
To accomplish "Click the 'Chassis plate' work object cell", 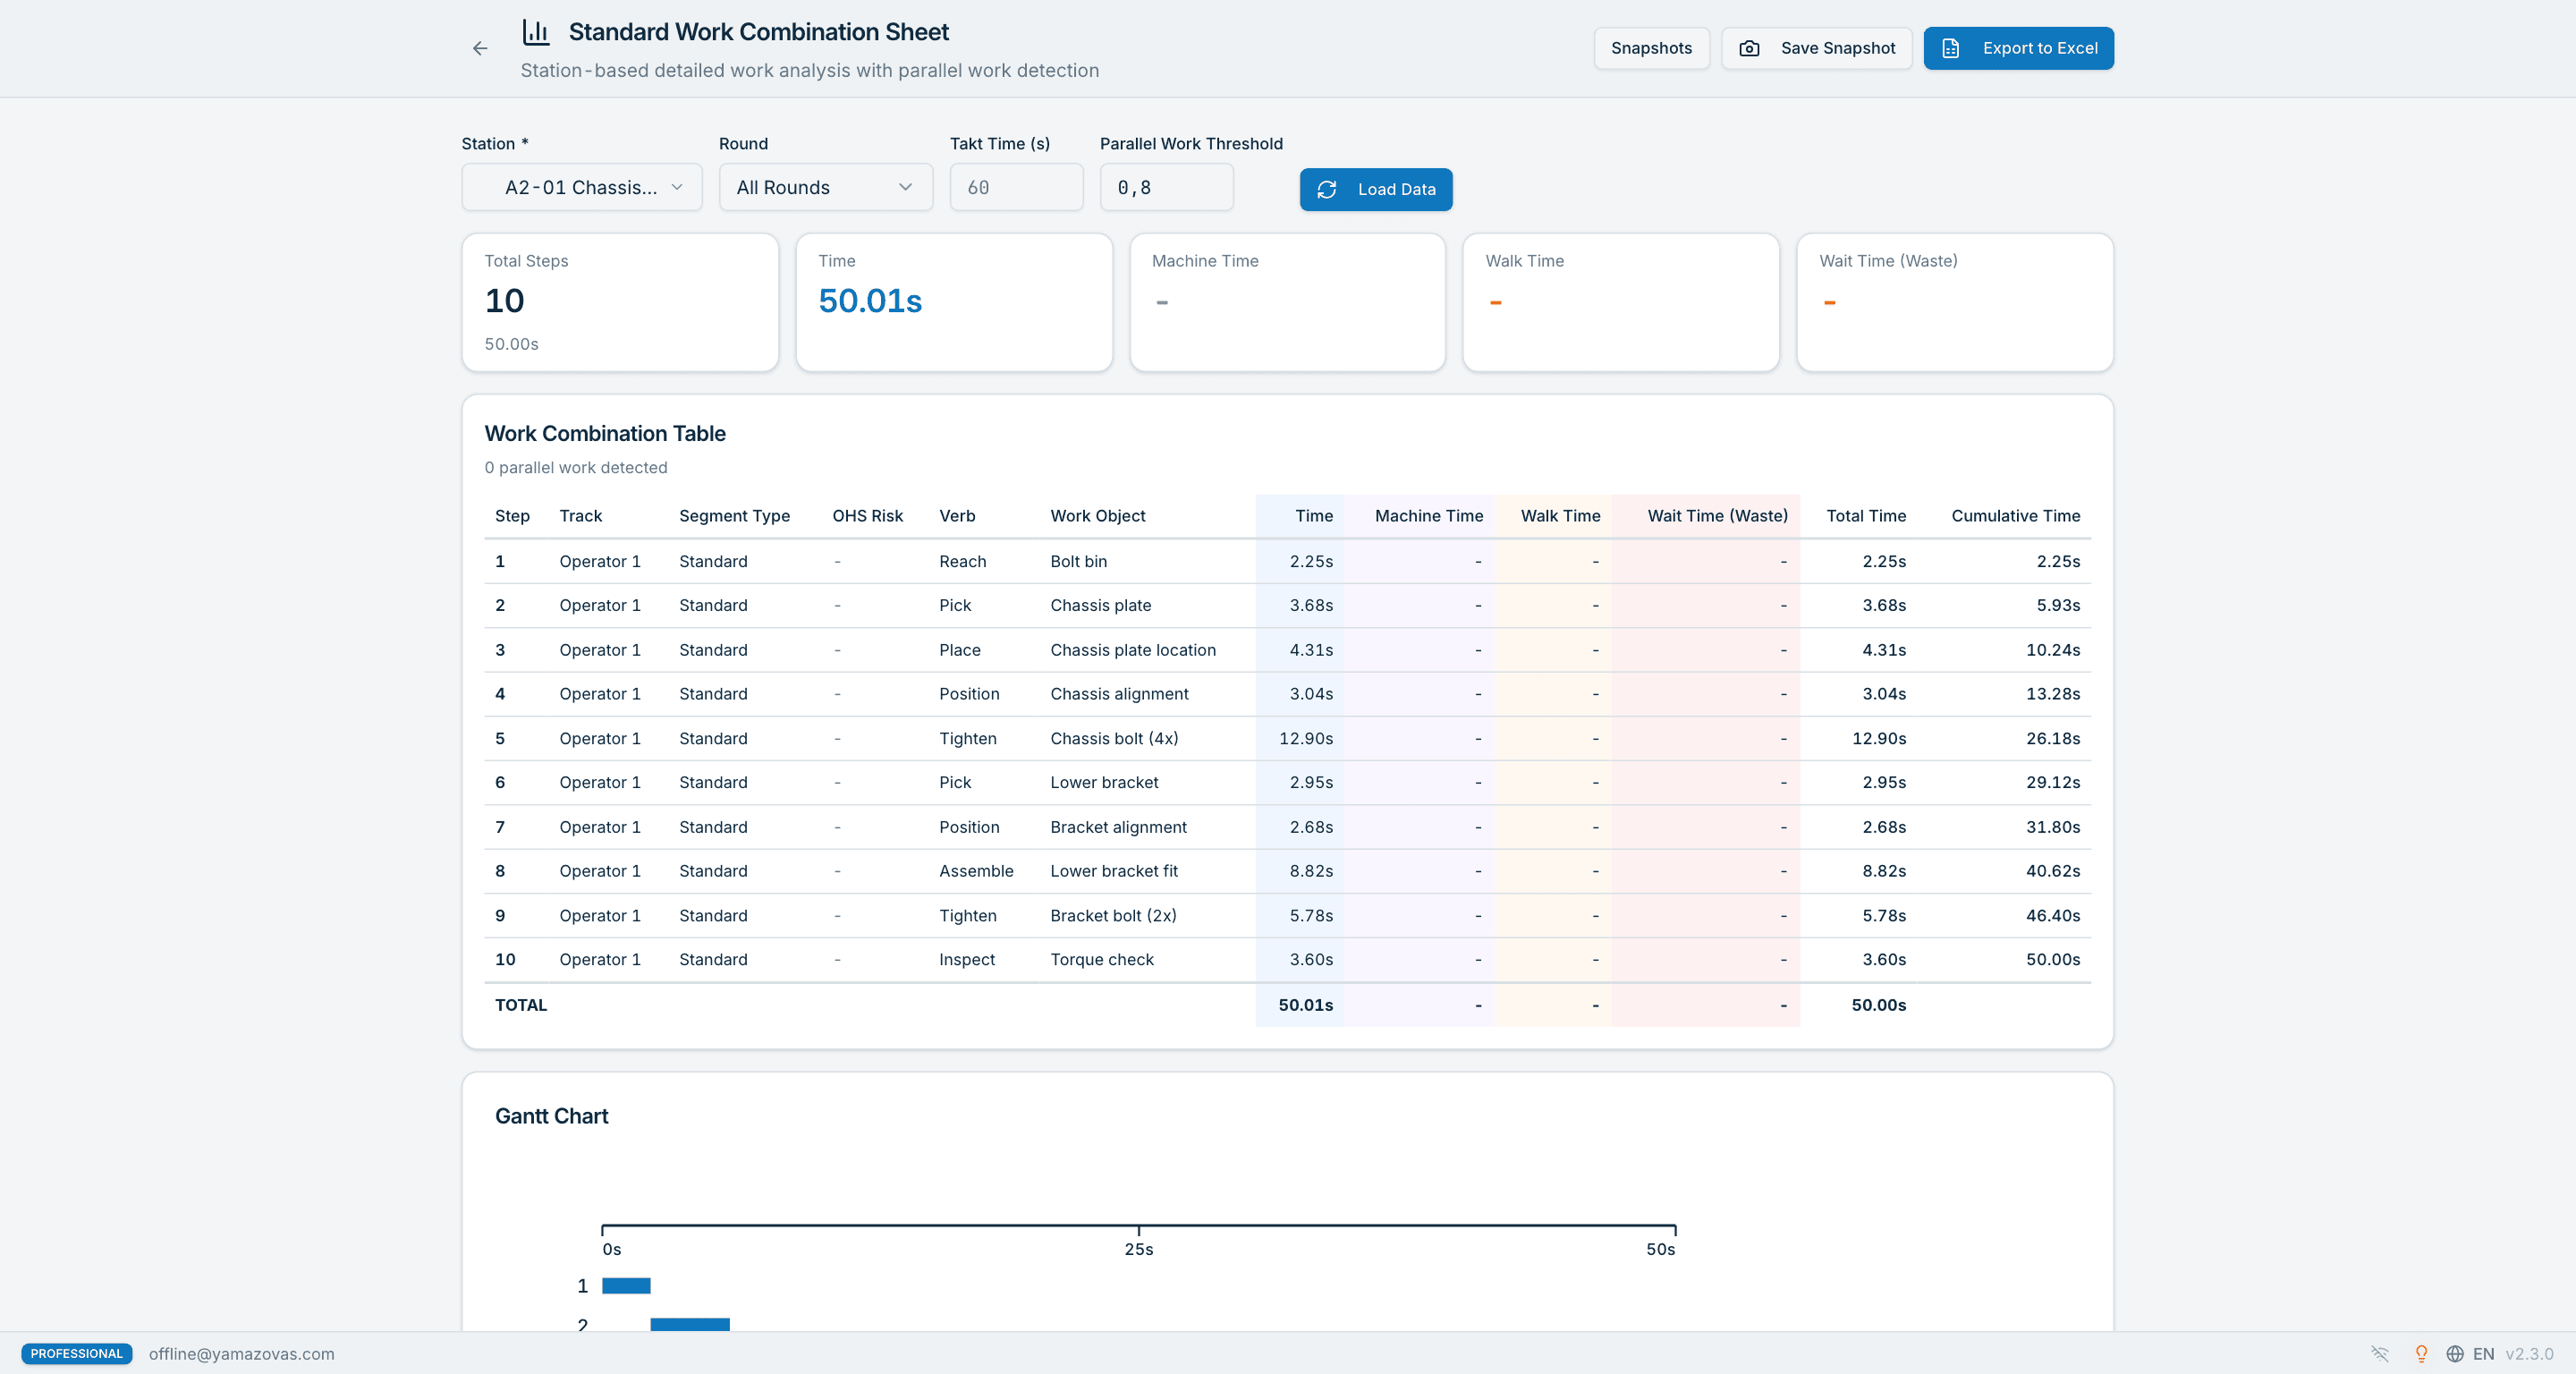I will click(1100, 605).
